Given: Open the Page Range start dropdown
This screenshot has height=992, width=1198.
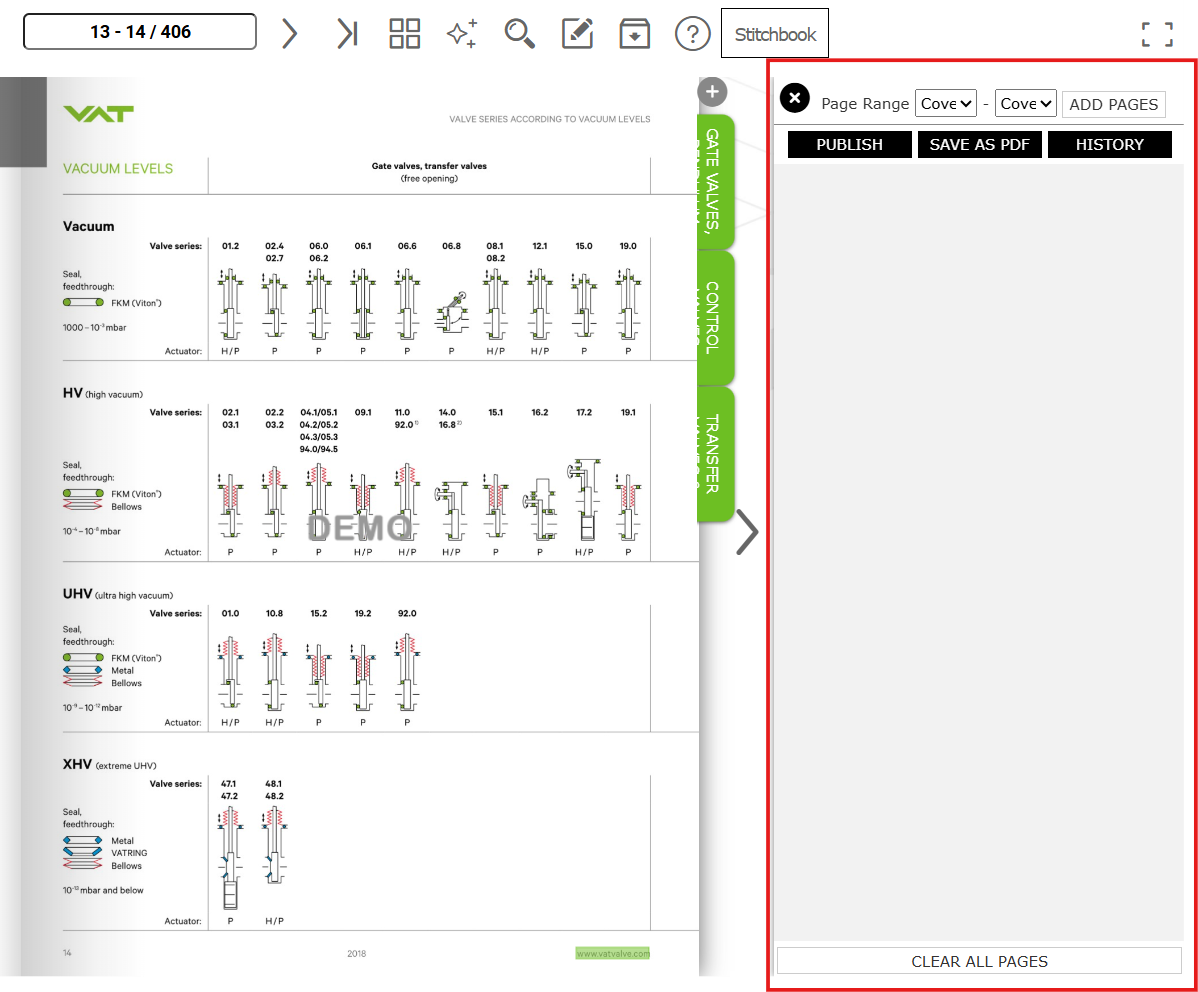Looking at the screenshot, I should click(x=945, y=103).
